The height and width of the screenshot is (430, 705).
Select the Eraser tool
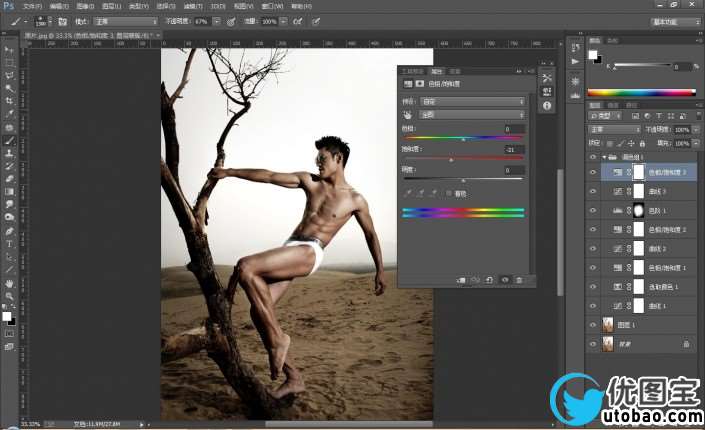click(x=9, y=179)
